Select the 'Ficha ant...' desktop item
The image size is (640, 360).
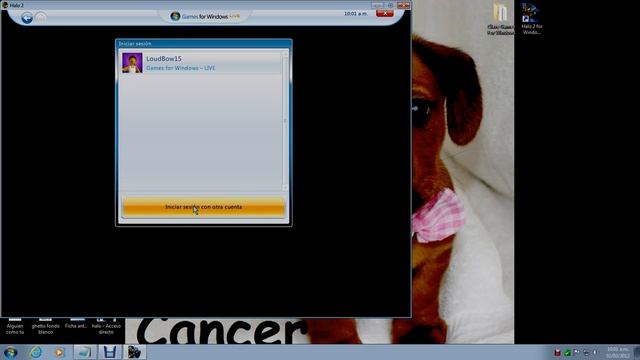[x=76, y=324]
